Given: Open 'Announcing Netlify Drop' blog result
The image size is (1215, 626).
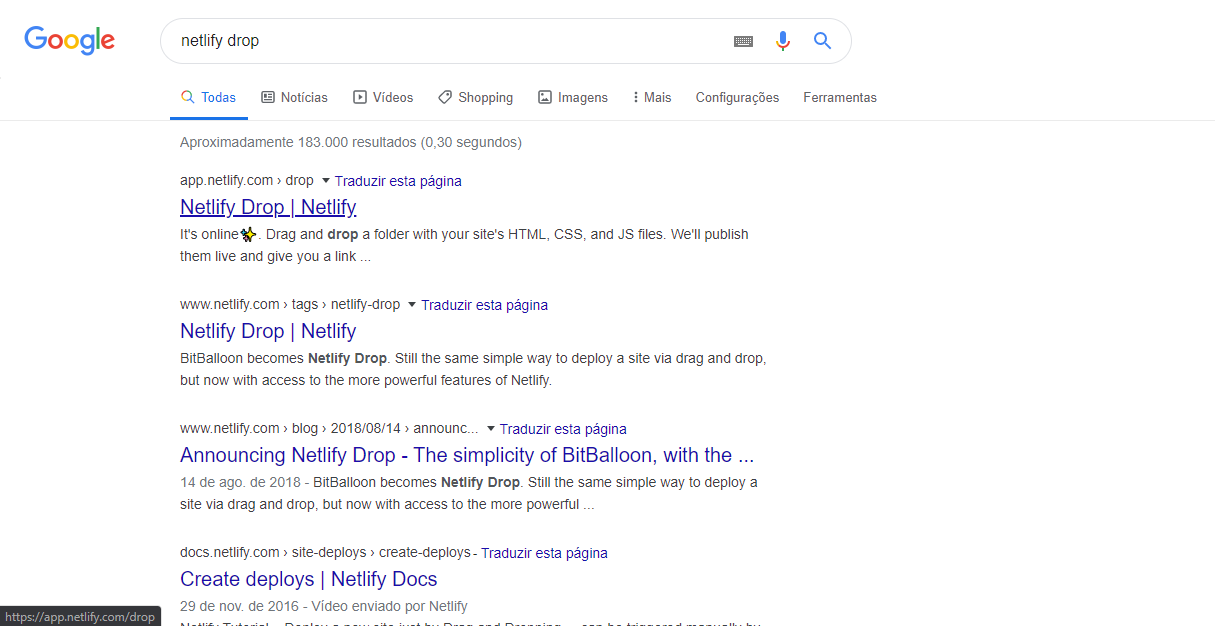Looking at the screenshot, I should (467, 455).
